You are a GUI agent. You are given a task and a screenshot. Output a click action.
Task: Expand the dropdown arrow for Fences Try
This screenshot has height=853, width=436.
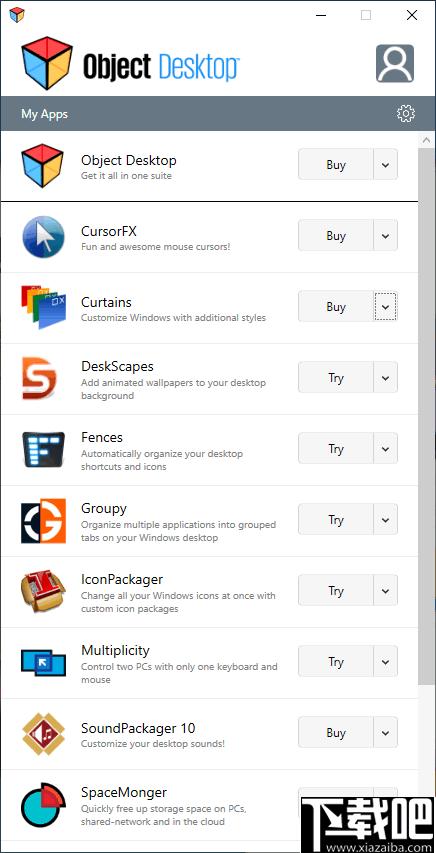coord(385,449)
